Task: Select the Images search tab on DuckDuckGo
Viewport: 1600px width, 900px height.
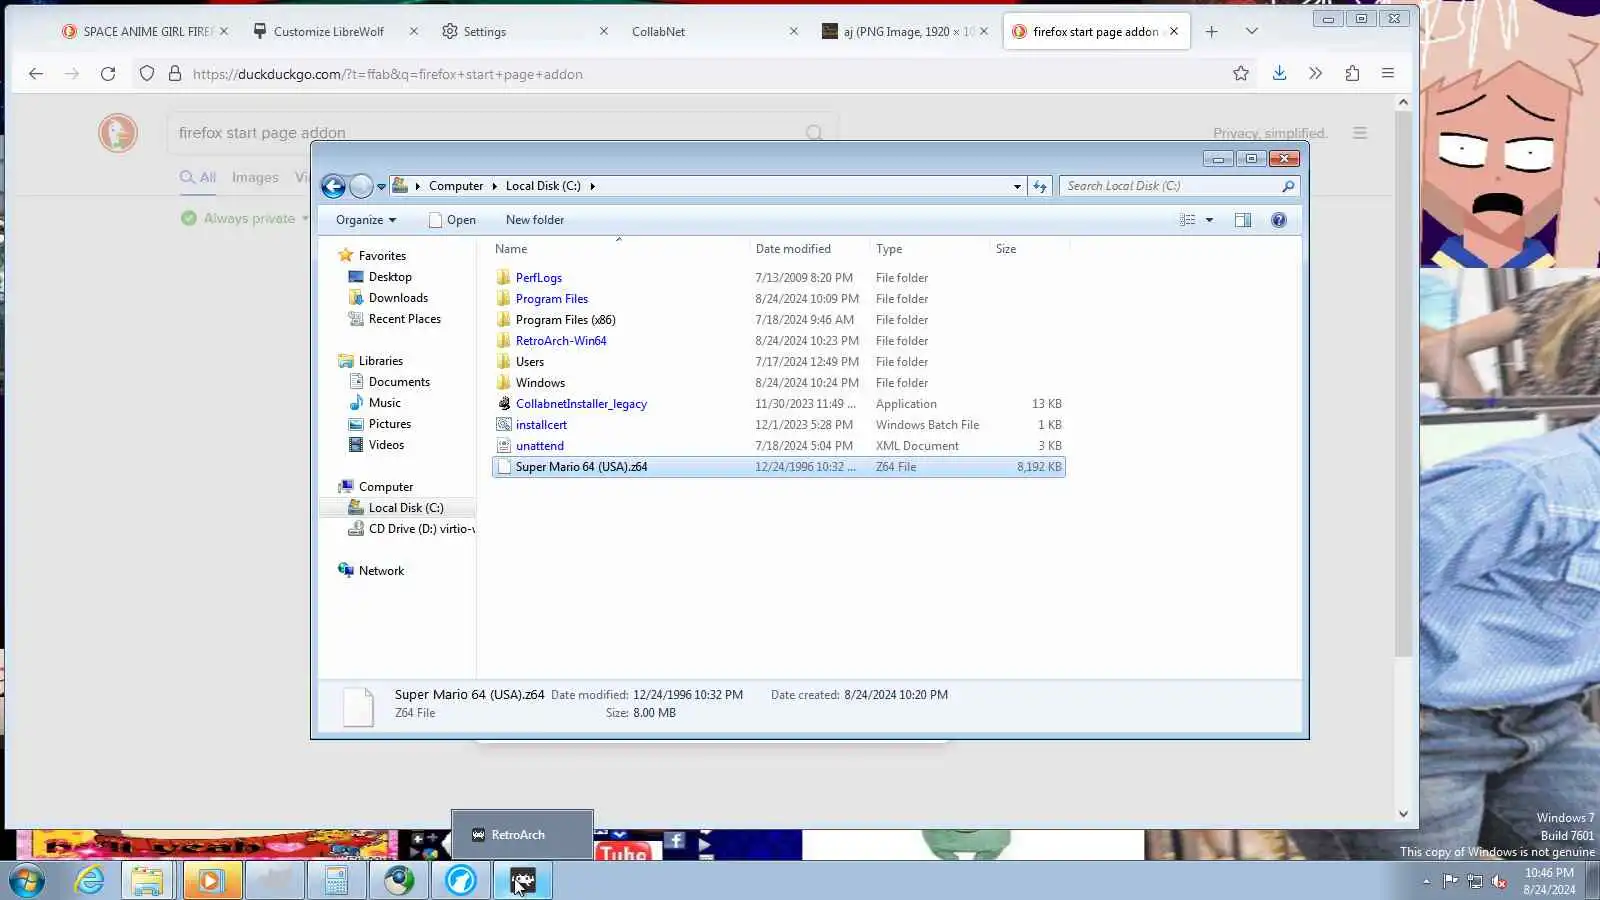Action: (255, 177)
